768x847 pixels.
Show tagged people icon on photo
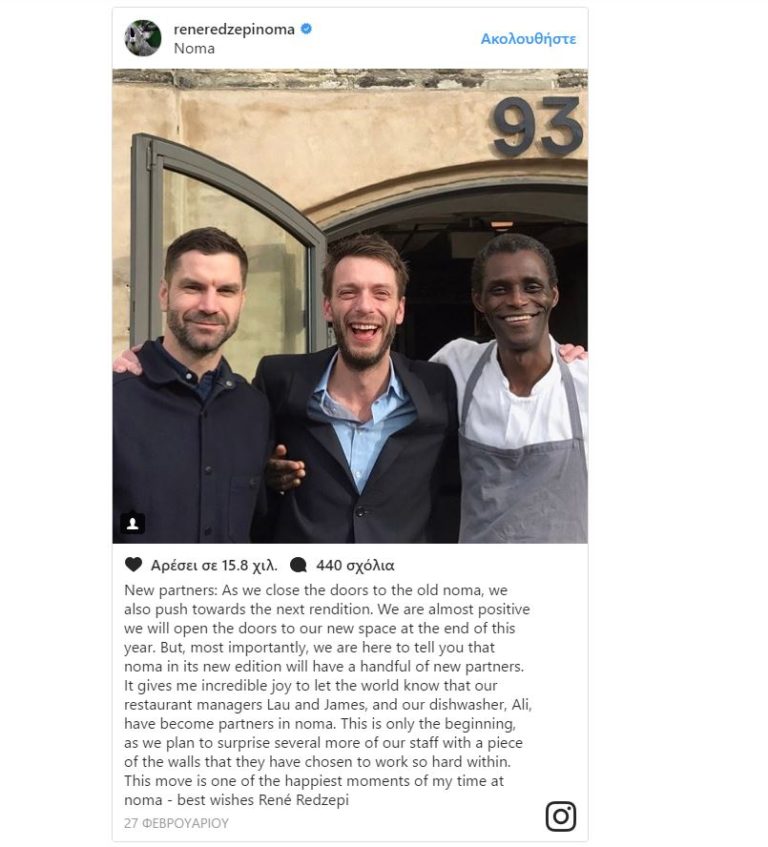[132, 523]
